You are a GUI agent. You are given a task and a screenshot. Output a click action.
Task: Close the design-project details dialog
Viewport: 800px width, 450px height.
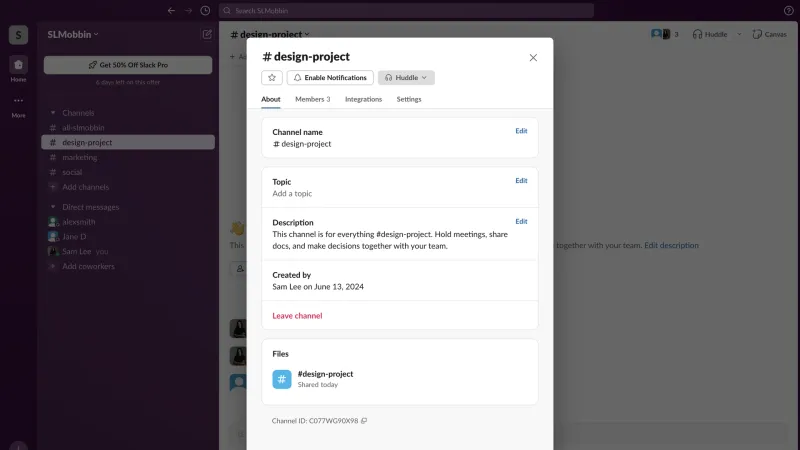[533, 58]
